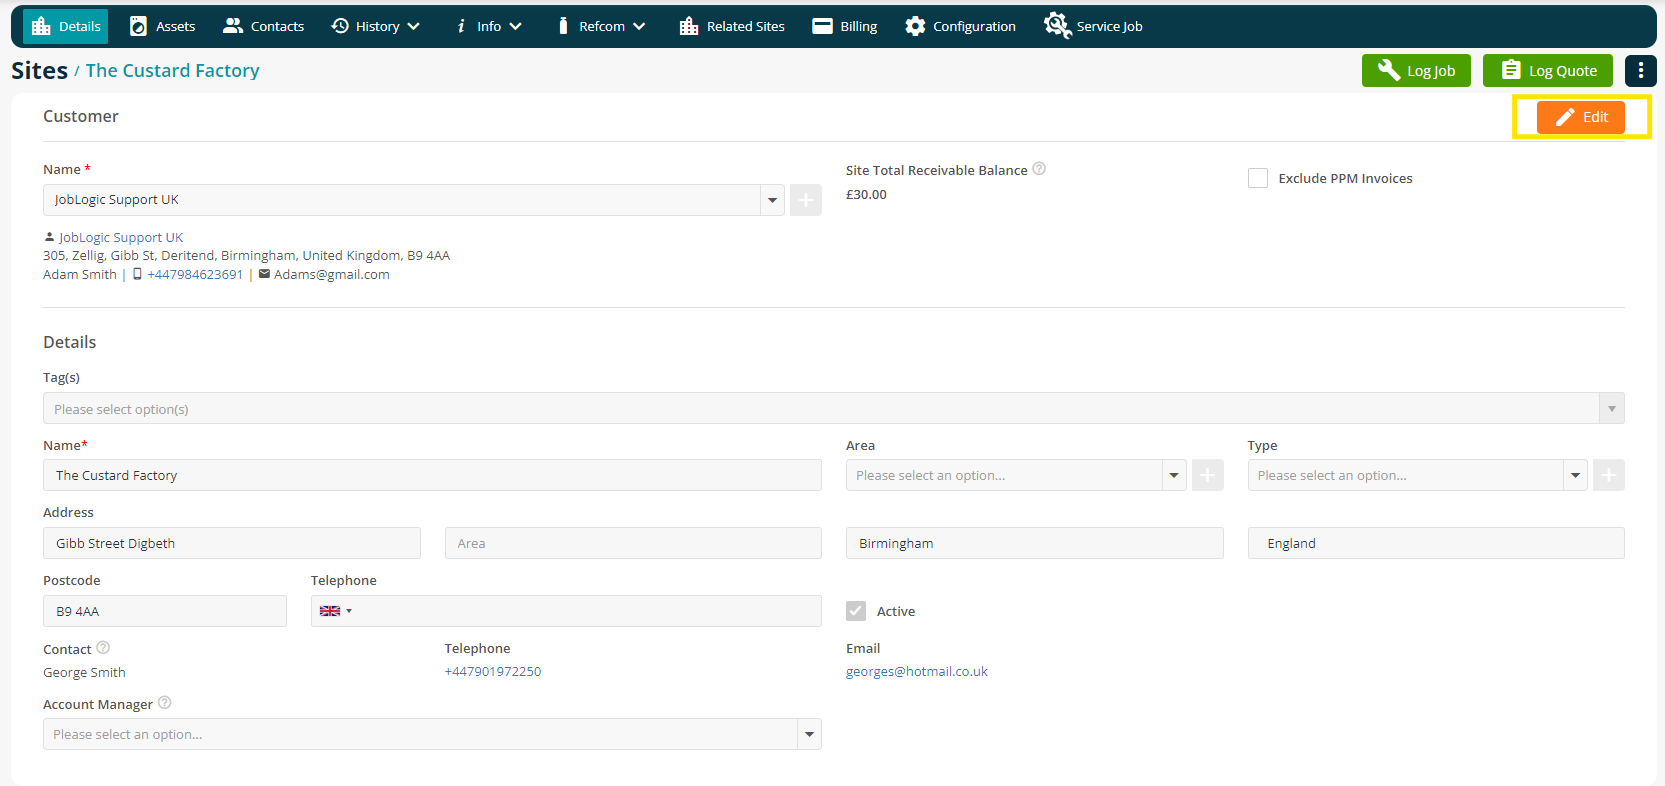Click the orange Edit button
This screenshot has height=786, width=1665.
pyautogui.click(x=1581, y=117)
